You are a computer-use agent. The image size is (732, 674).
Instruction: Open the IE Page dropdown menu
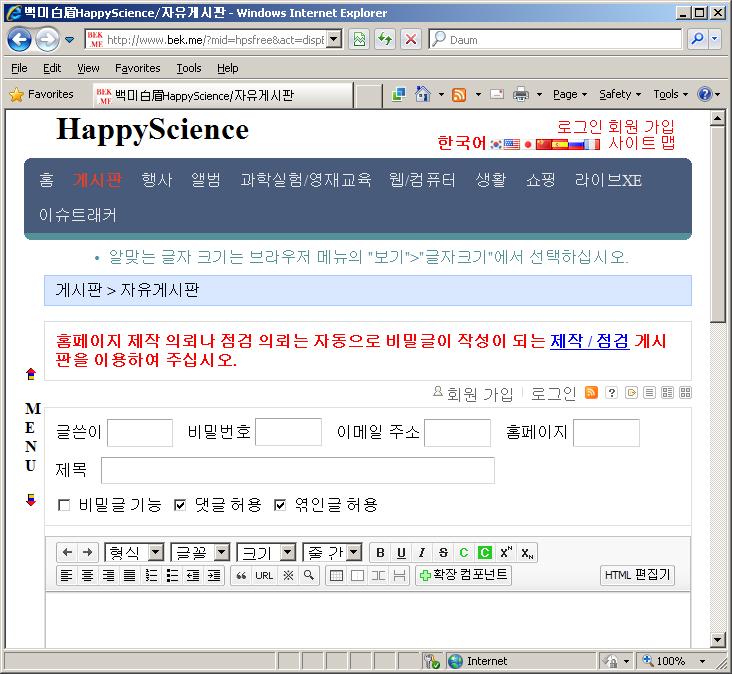[x=570, y=94]
